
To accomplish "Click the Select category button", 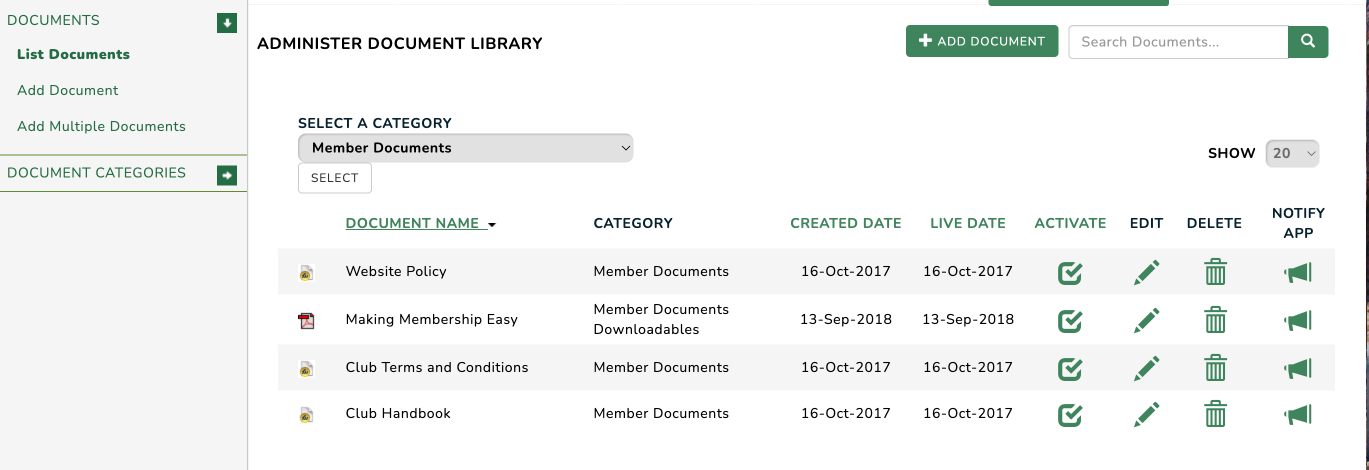I will tap(335, 178).
